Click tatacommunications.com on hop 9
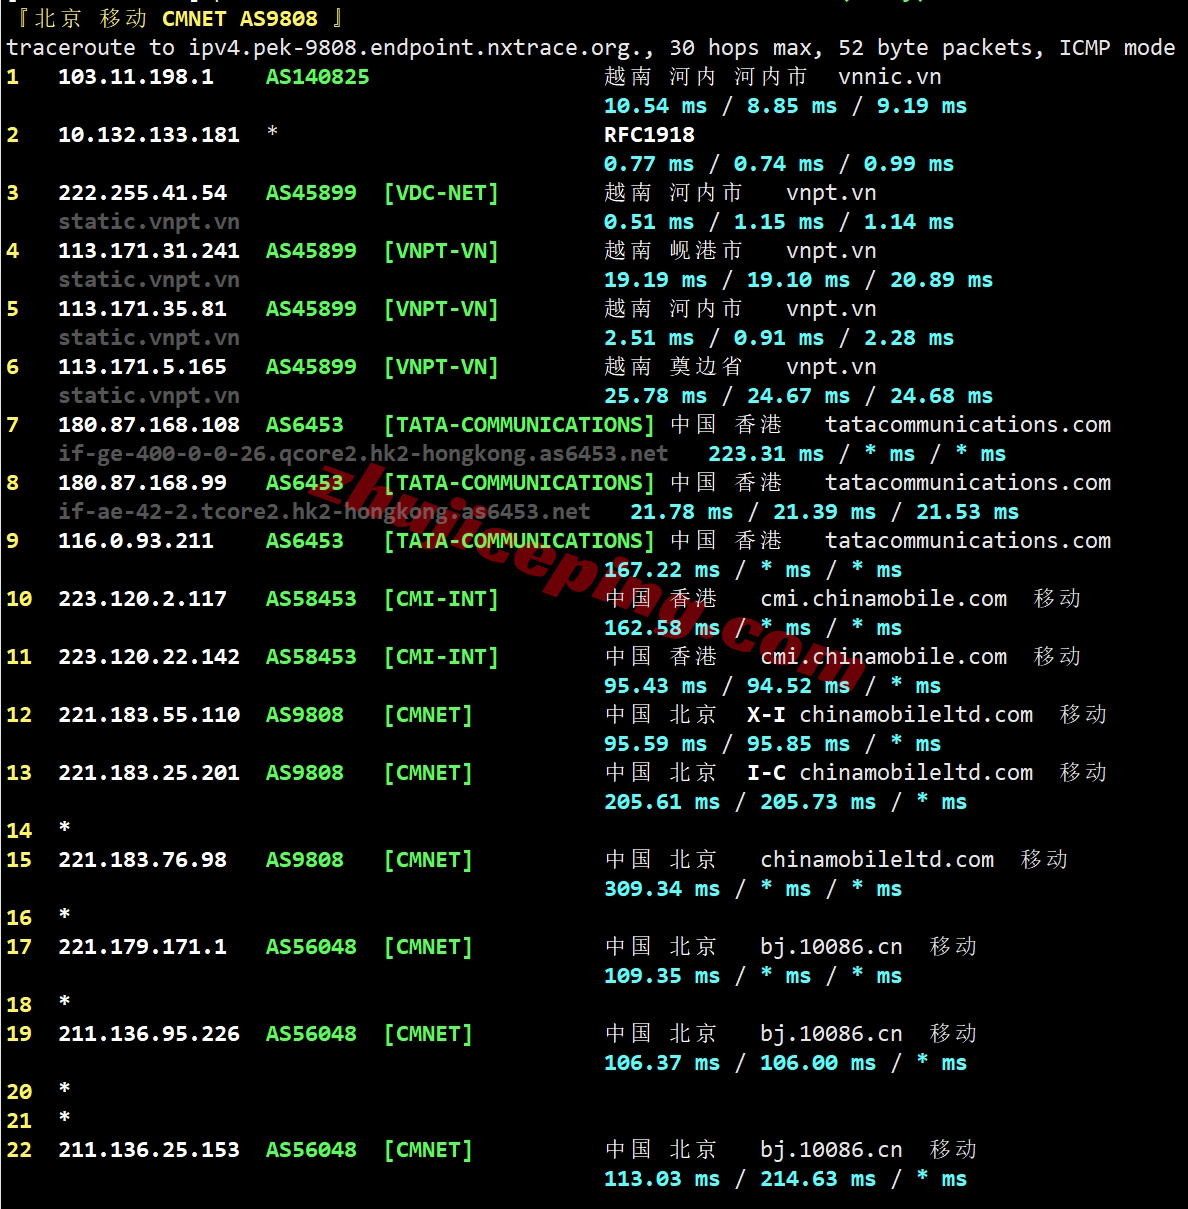Image resolution: width=1188 pixels, height=1209 pixels. (968, 541)
